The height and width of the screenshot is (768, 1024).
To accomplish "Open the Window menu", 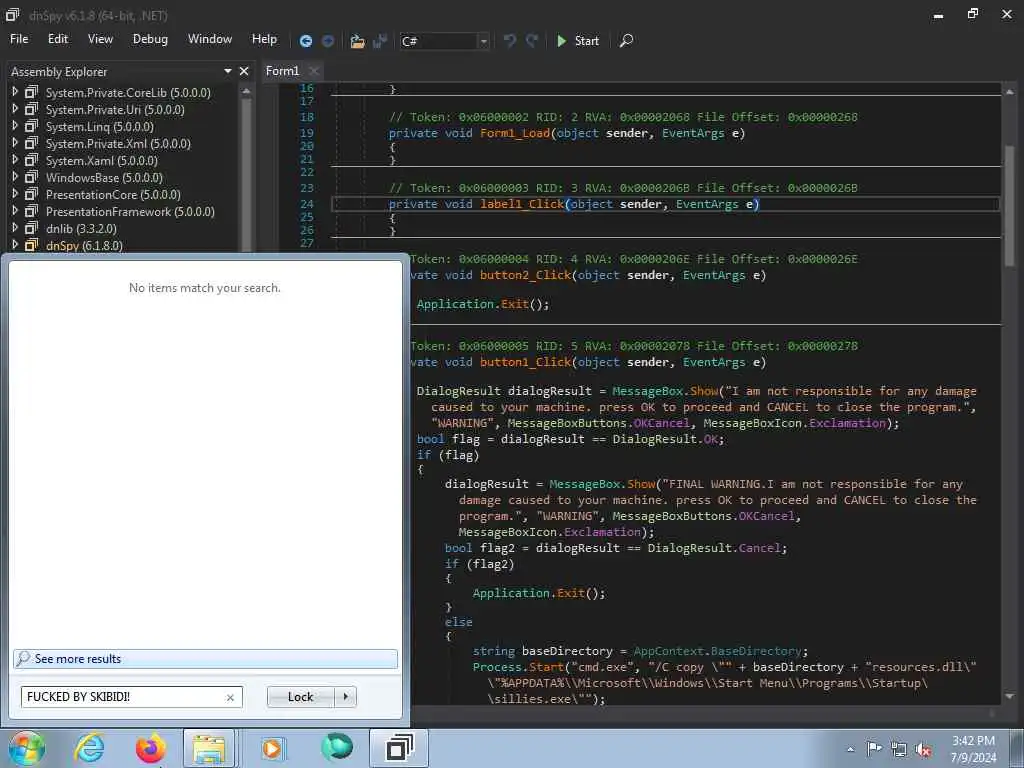I will pyautogui.click(x=210, y=39).
